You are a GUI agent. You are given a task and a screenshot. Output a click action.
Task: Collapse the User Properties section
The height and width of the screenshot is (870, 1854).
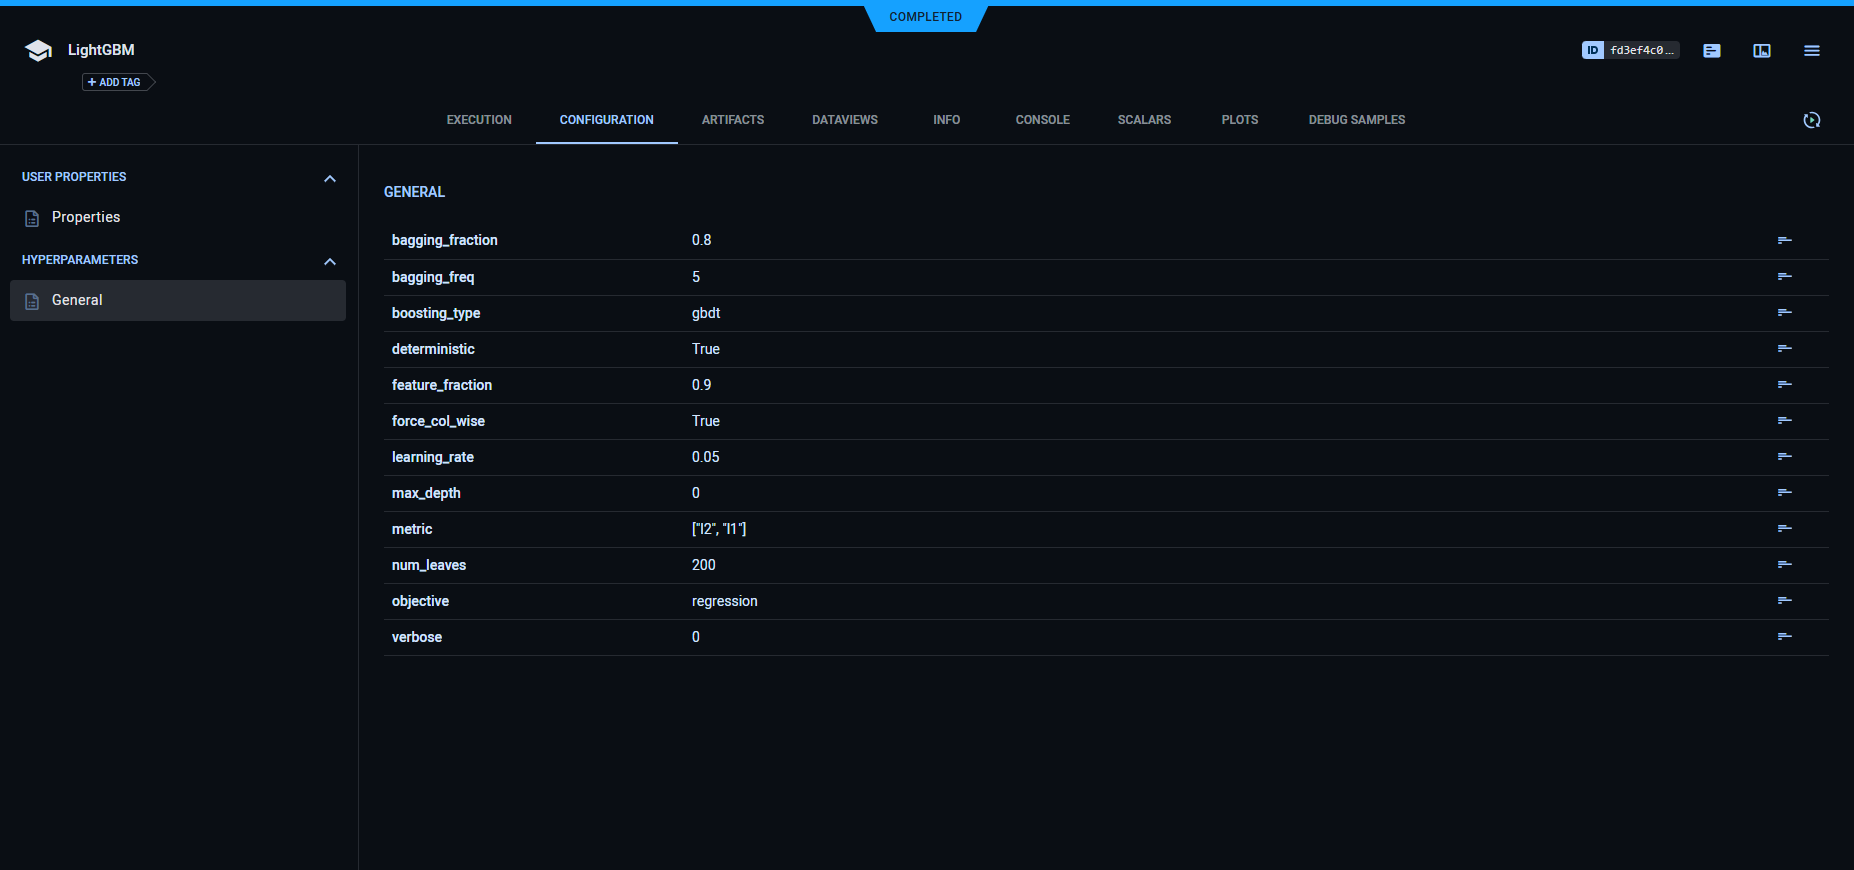[330, 178]
